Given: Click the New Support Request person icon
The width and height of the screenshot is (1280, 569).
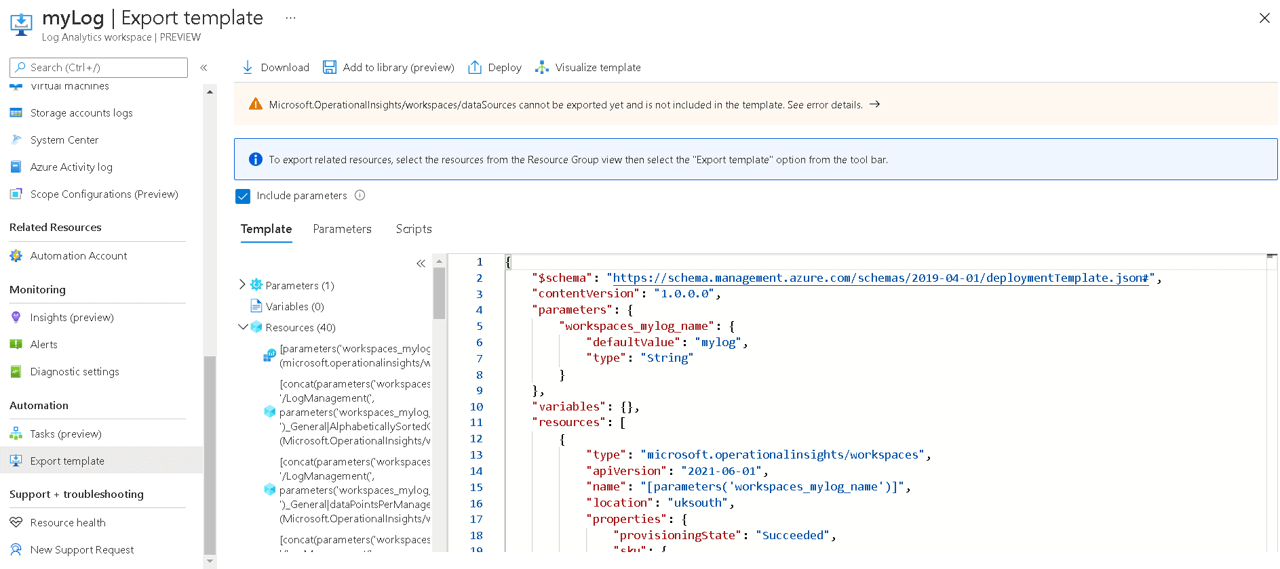Looking at the screenshot, I should click(x=16, y=550).
